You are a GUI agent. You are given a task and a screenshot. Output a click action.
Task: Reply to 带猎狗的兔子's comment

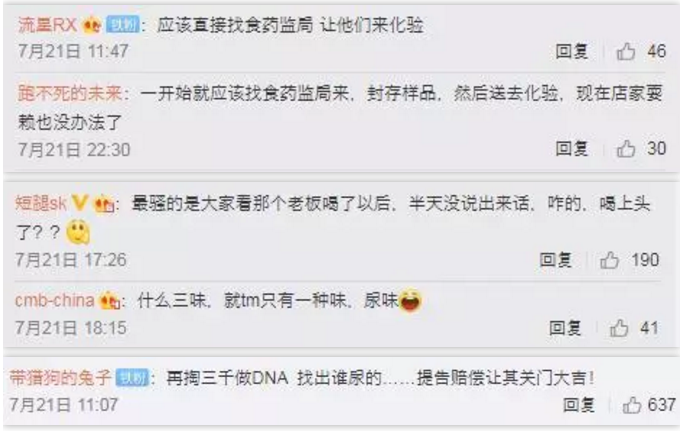579,405
